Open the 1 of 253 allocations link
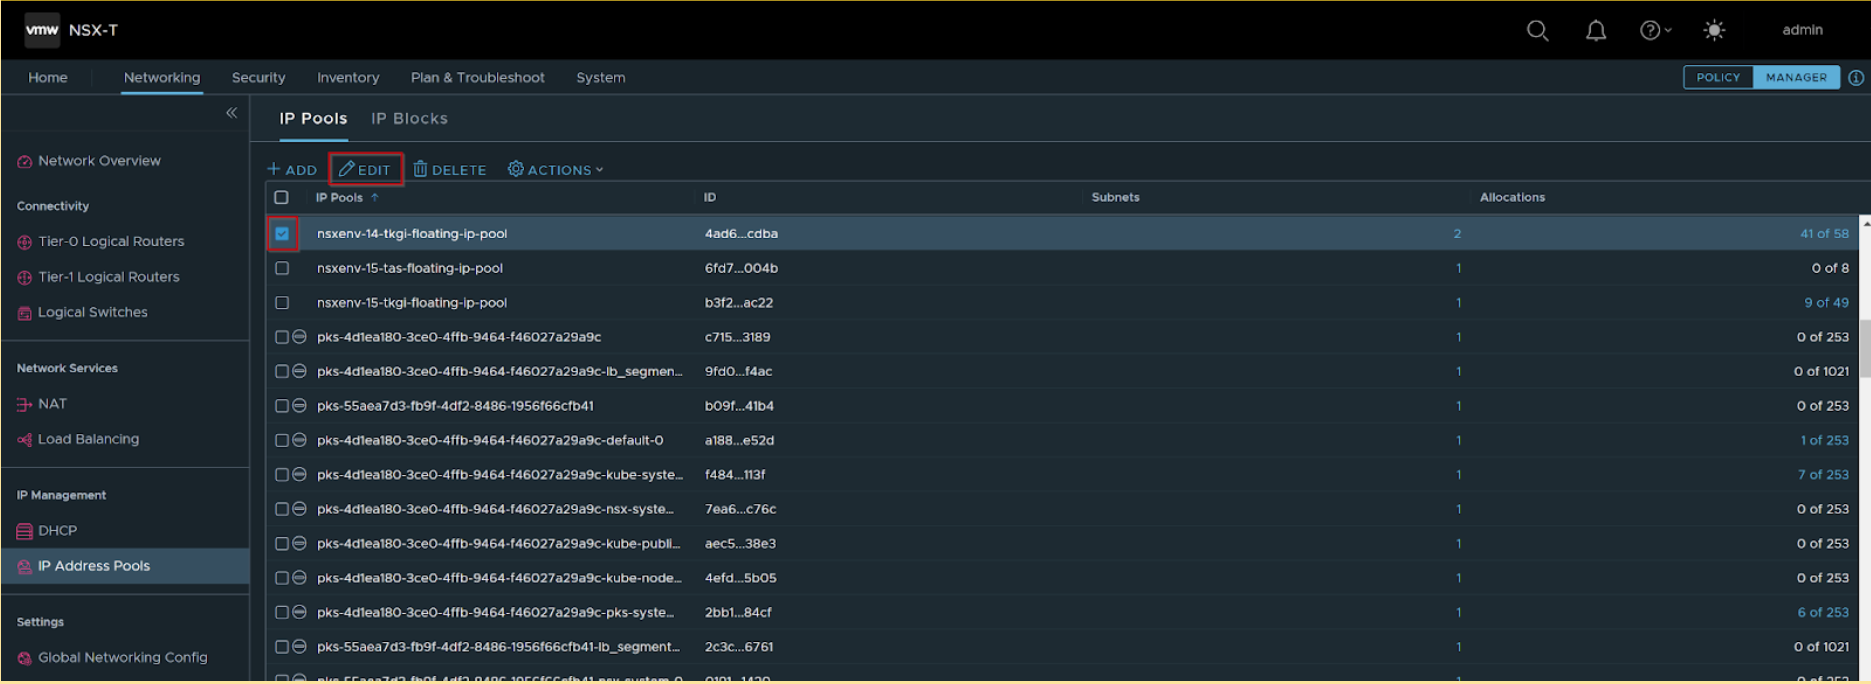This screenshot has width=1871, height=684. point(1825,441)
